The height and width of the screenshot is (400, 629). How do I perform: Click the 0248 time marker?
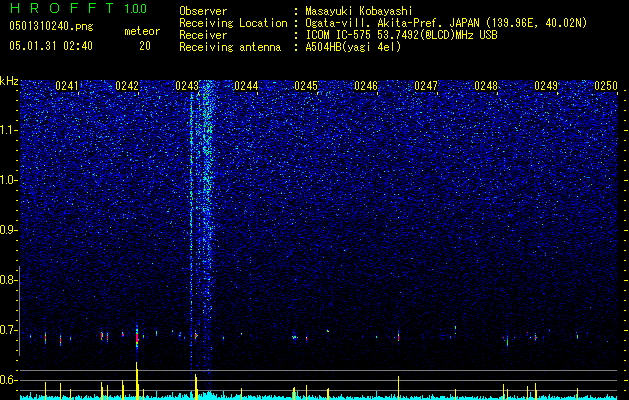pos(486,86)
